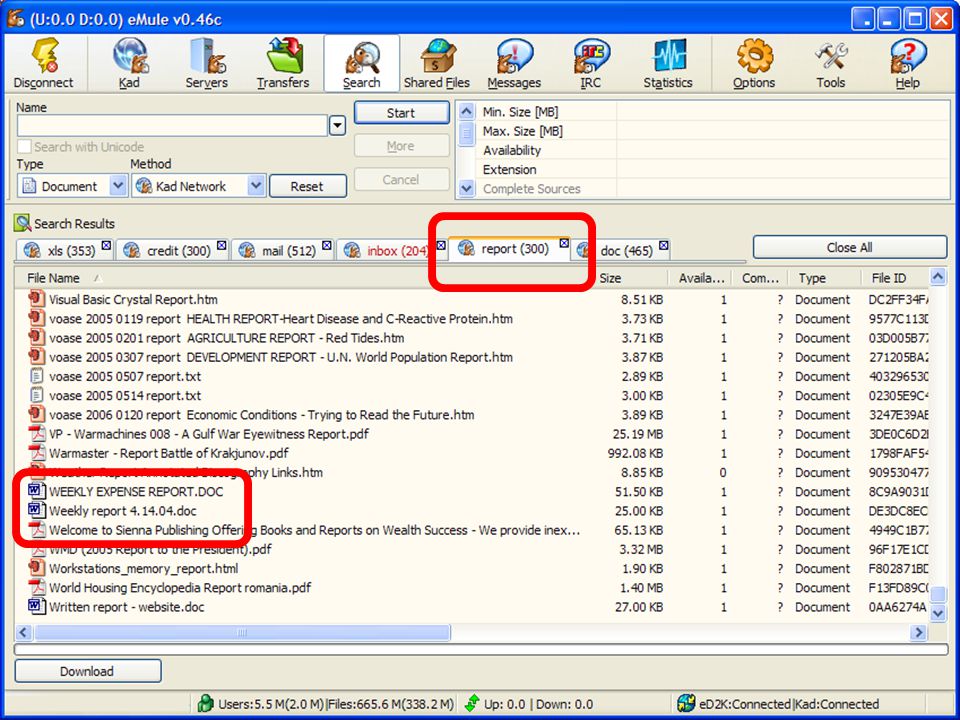Open Shared Files from toolbar
This screenshot has height=720, width=960.
[437, 63]
